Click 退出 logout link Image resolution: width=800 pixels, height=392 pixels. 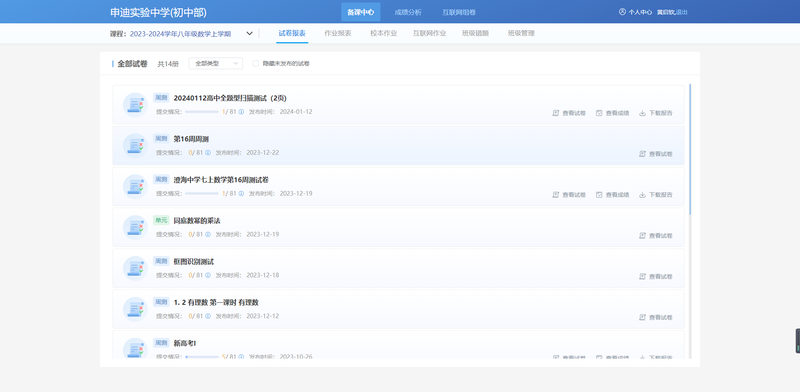682,12
